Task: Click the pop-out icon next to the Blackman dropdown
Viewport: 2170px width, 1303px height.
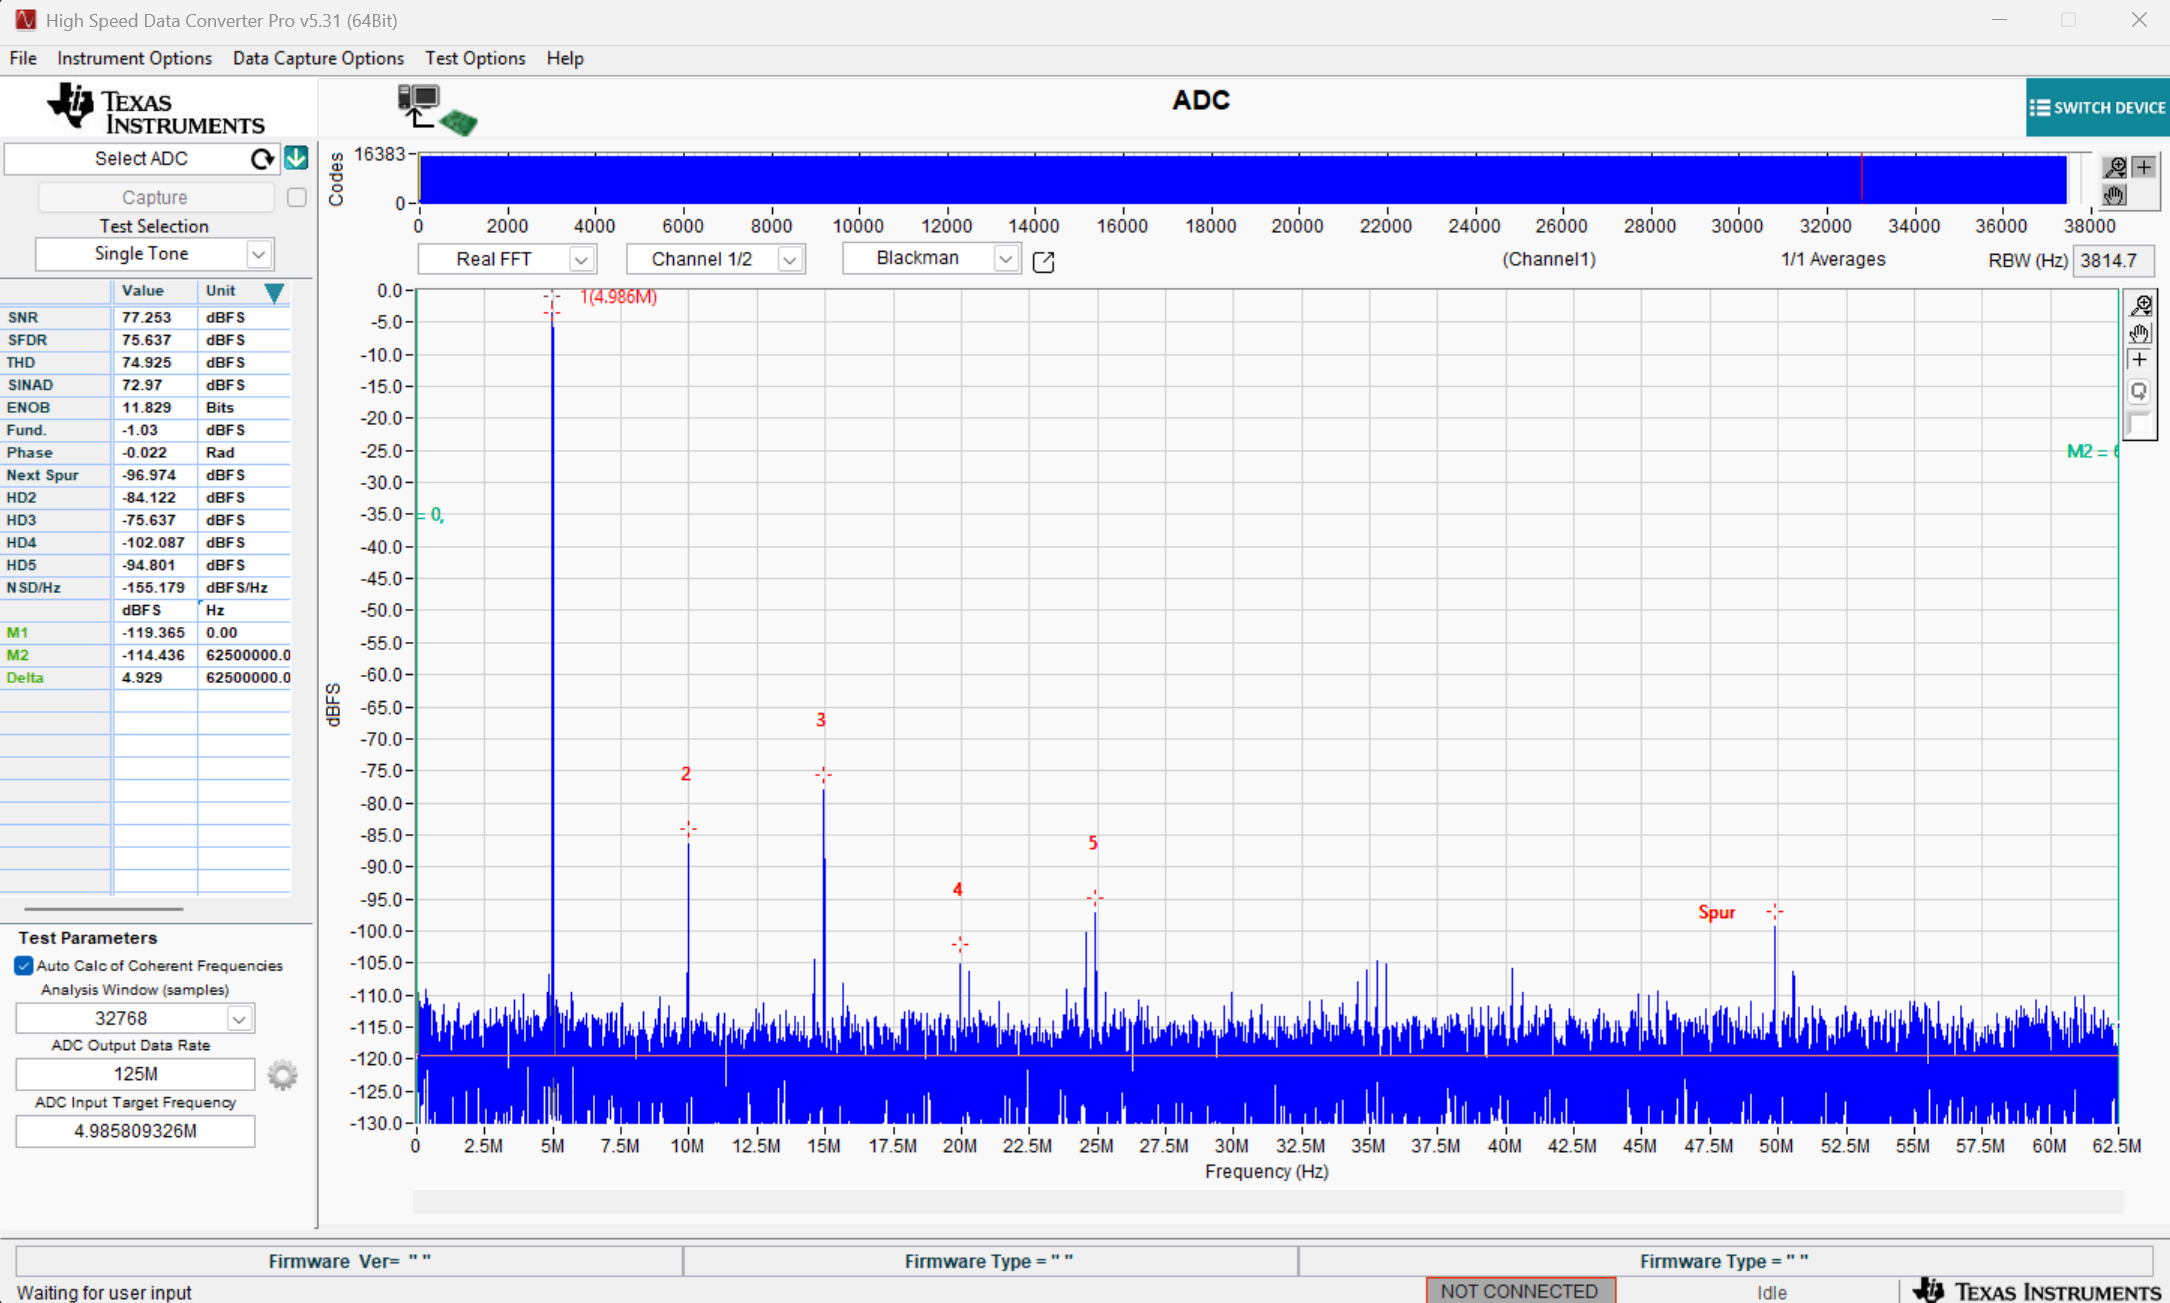Action: pos(1042,261)
